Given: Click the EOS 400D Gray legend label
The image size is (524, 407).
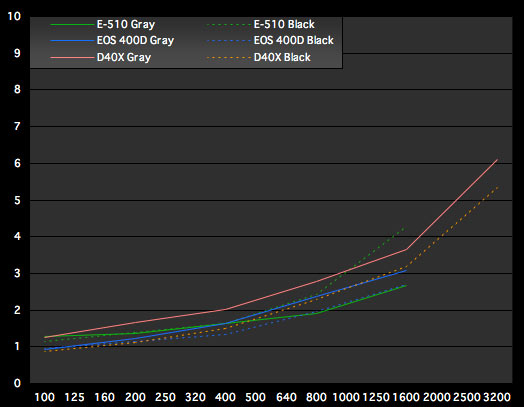Looking at the screenshot, I should [x=135, y=40].
